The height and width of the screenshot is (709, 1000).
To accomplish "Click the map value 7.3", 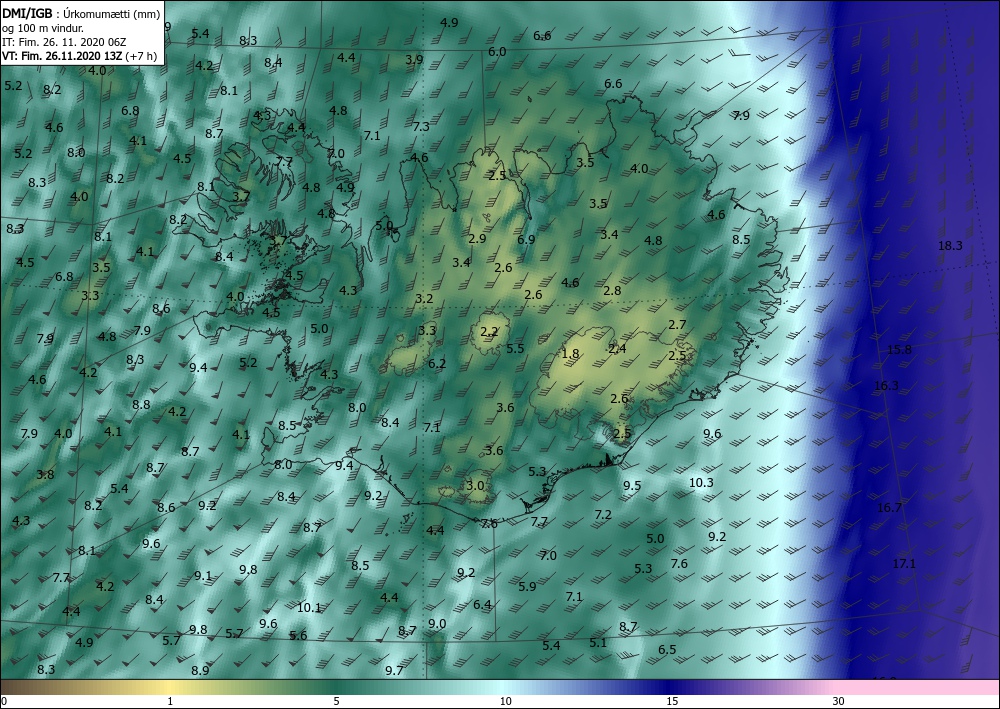I will (421, 126).
